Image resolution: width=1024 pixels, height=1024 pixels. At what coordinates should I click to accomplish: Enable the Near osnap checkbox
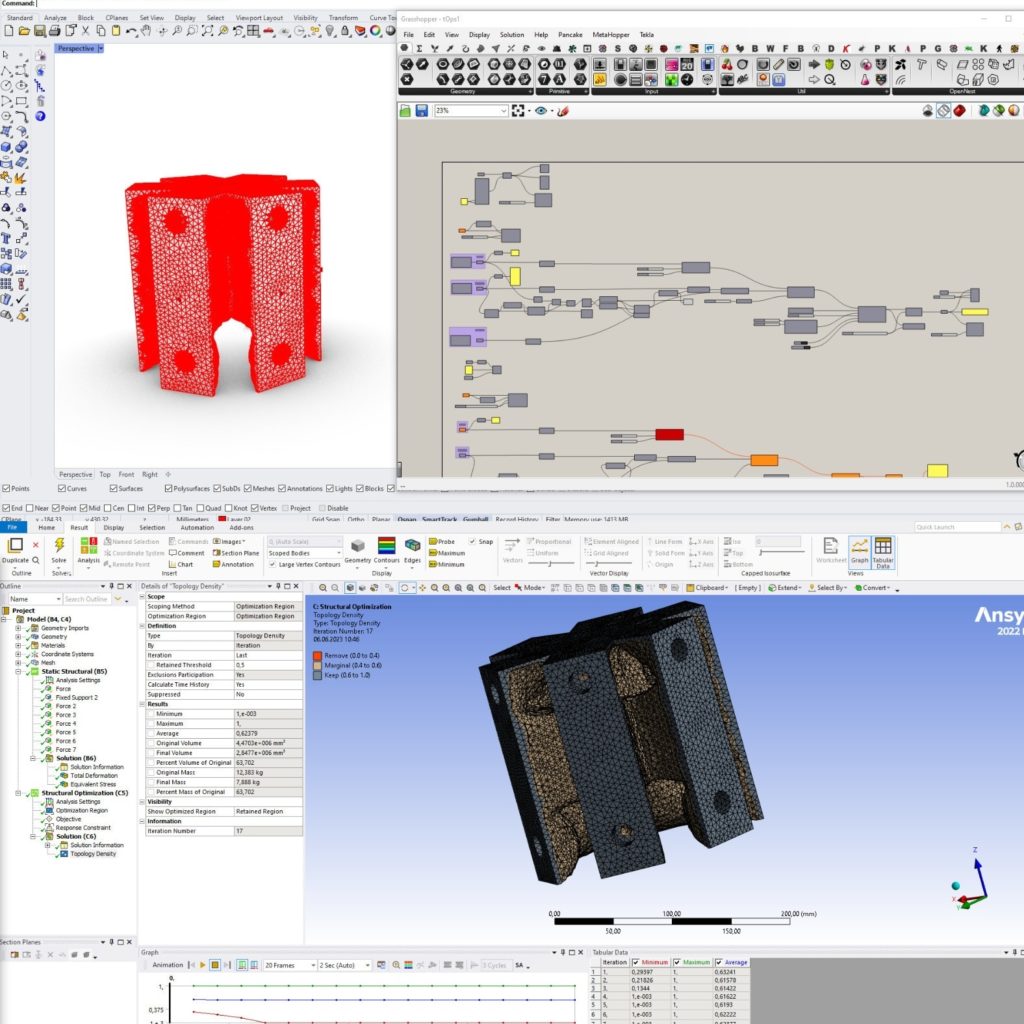coord(29,508)
